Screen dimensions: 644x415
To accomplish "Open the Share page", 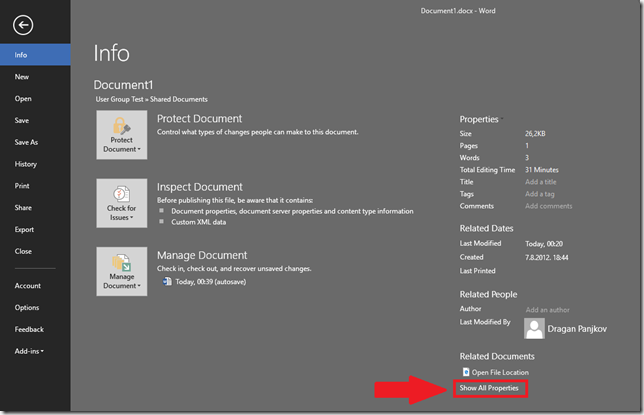I will click(x=23, y=208).
